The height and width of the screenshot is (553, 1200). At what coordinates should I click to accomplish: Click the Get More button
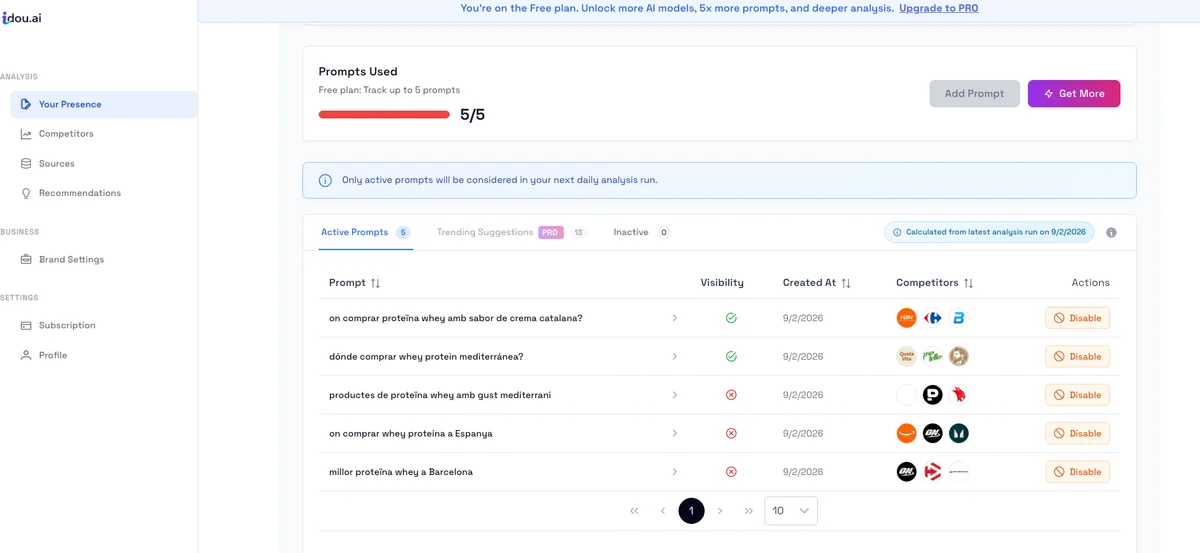point(1074,93)
